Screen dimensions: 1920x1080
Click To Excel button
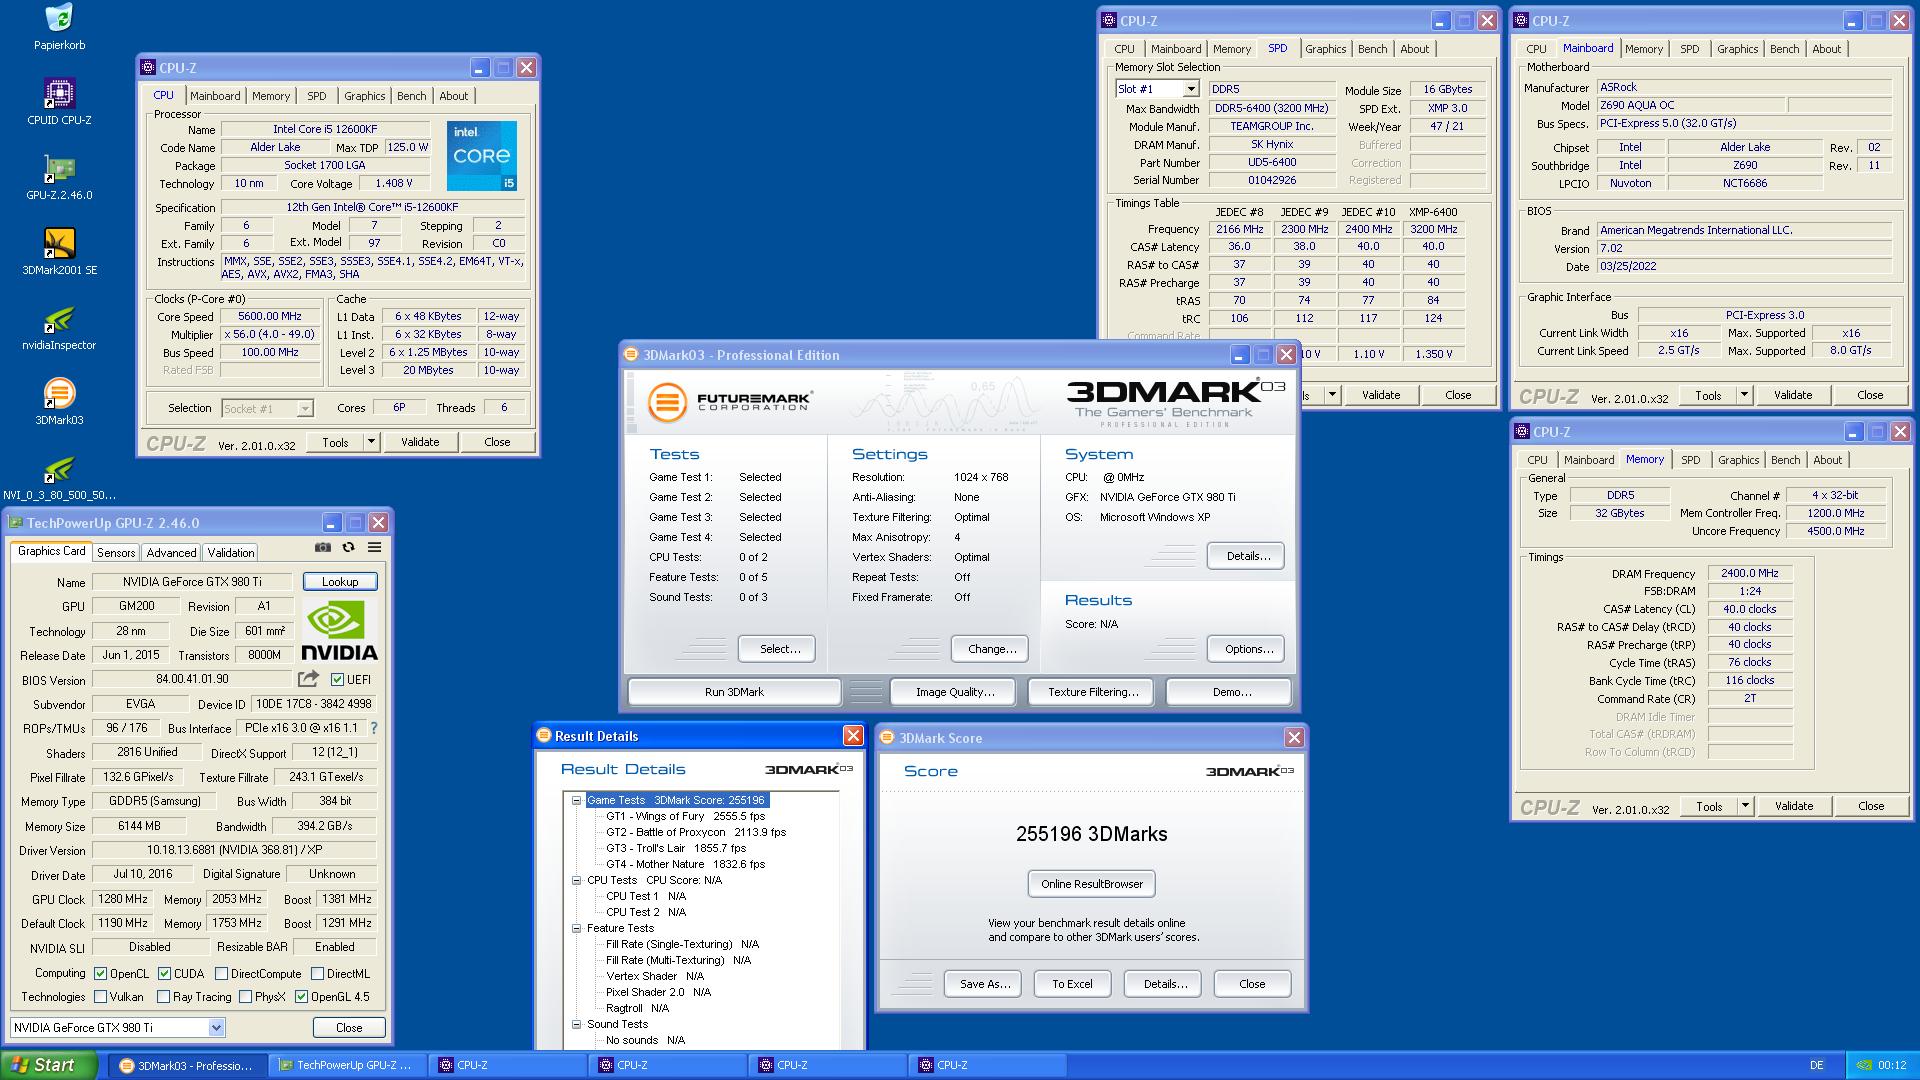pos(1072,984)
